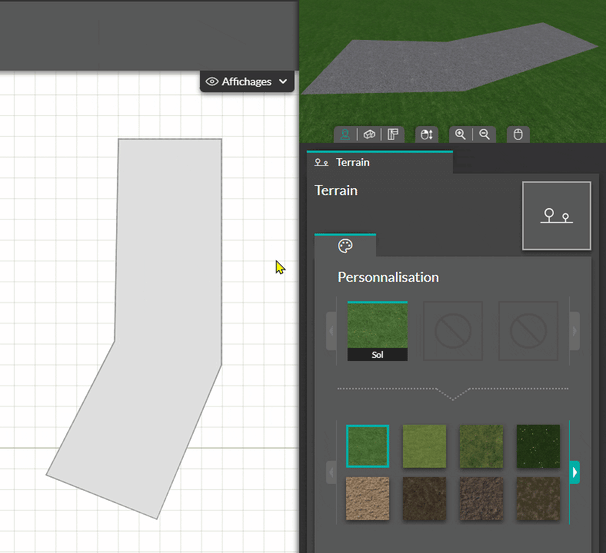Switch to first-person view icon

tap(345, 134)
